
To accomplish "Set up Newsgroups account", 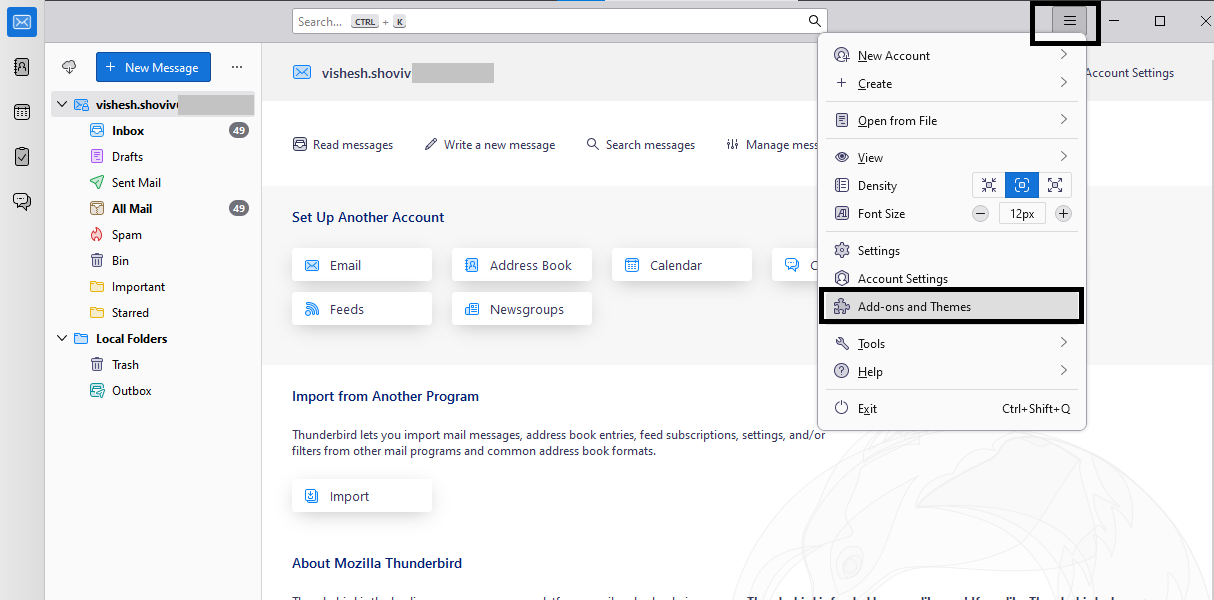I will click(522, 309).
